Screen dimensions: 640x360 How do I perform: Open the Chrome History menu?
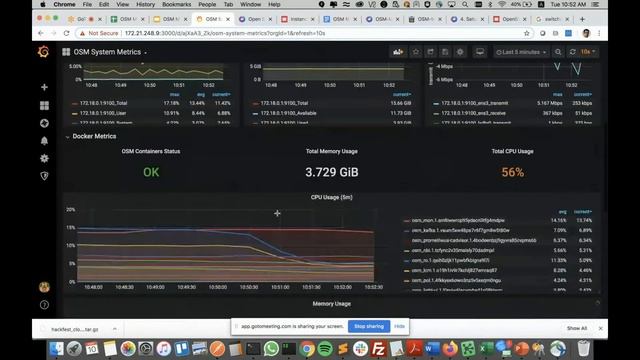tap(145, 4)
